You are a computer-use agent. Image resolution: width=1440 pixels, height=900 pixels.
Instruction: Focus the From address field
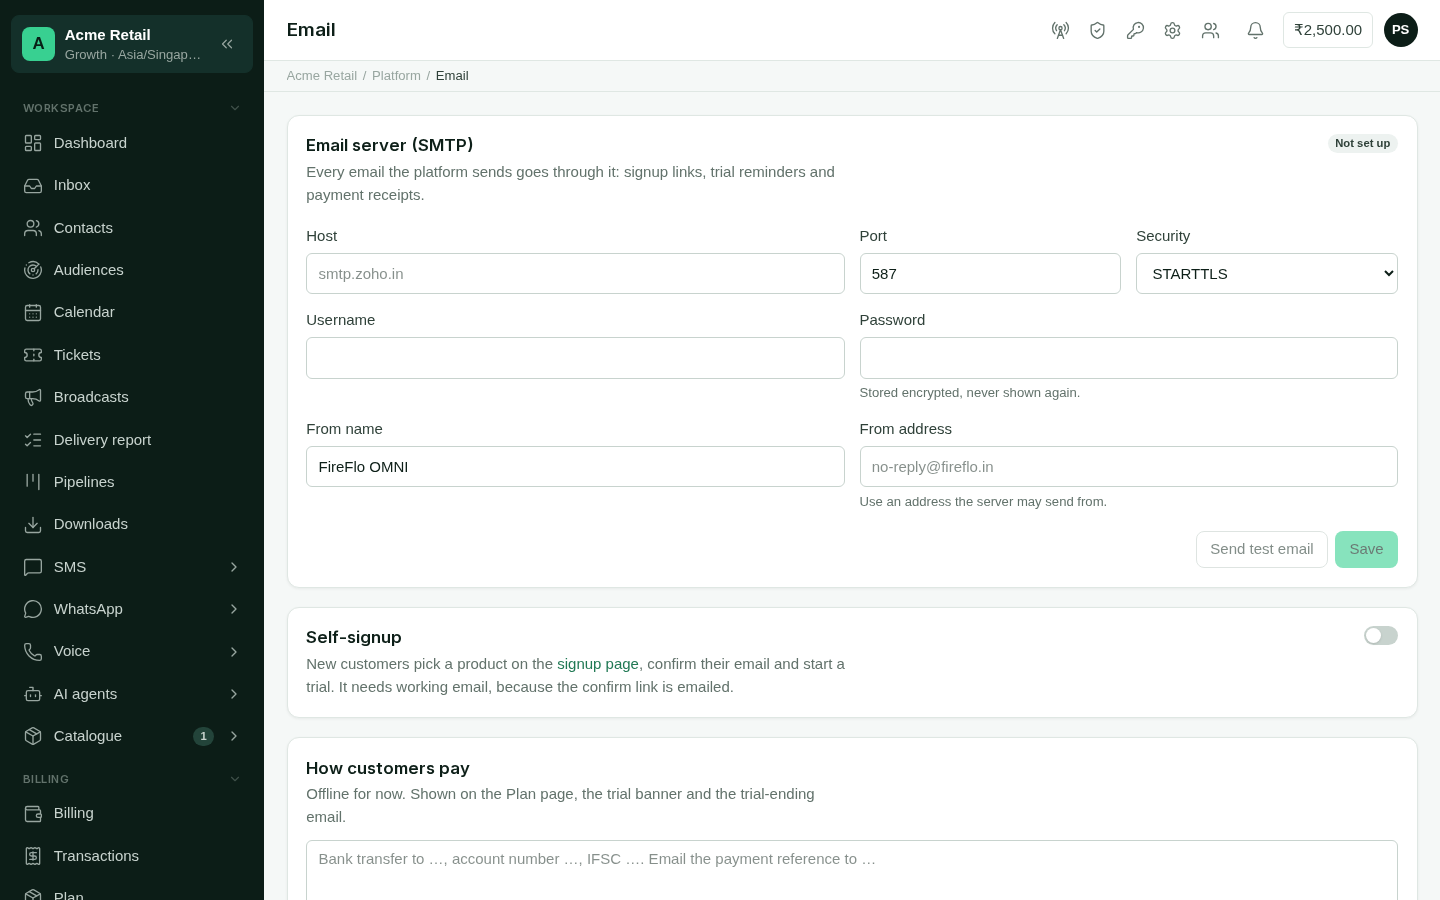pos(1128,467)
